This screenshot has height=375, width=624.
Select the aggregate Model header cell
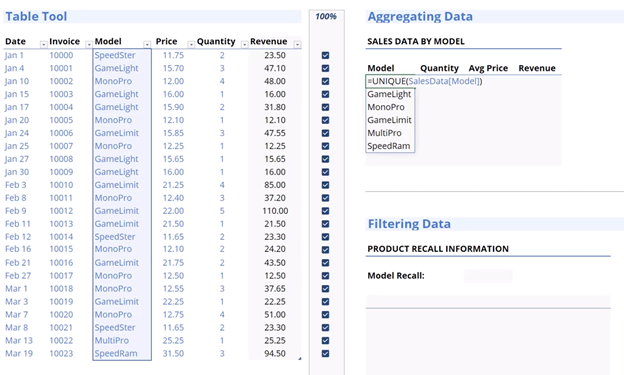381,68
